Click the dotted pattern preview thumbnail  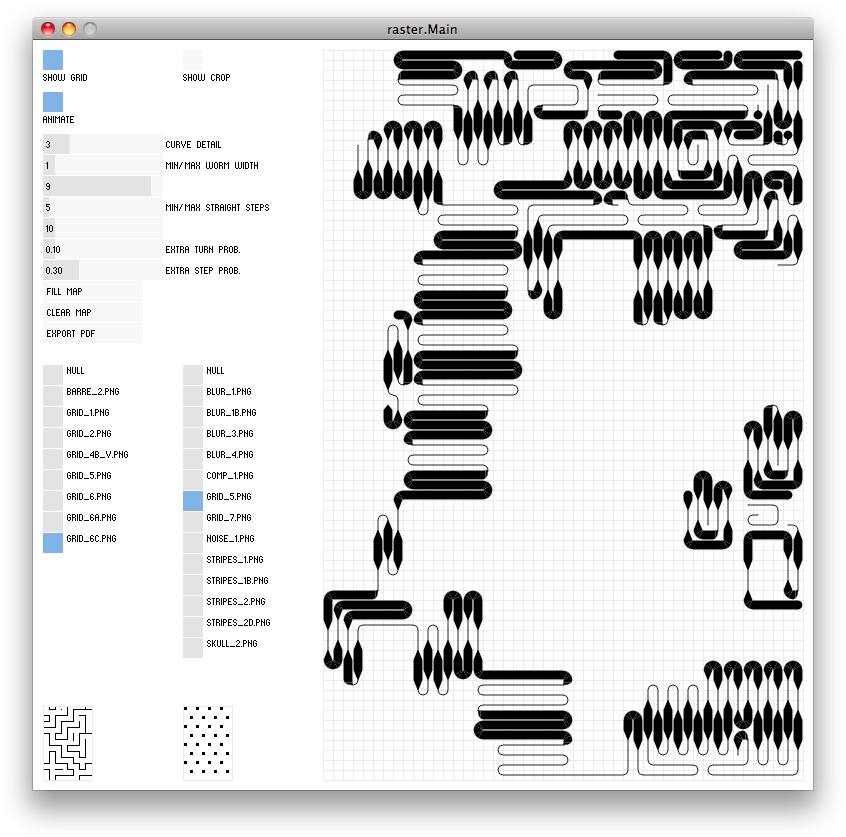click(208, 742)
